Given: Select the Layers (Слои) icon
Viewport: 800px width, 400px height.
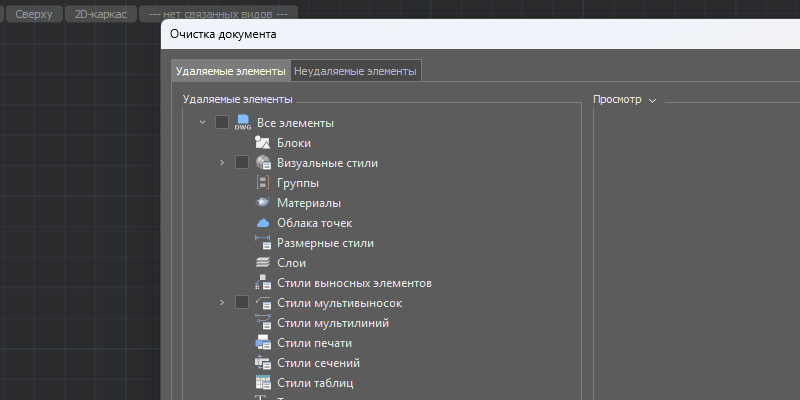Looking at the screenshot, I should coord(263,263).
